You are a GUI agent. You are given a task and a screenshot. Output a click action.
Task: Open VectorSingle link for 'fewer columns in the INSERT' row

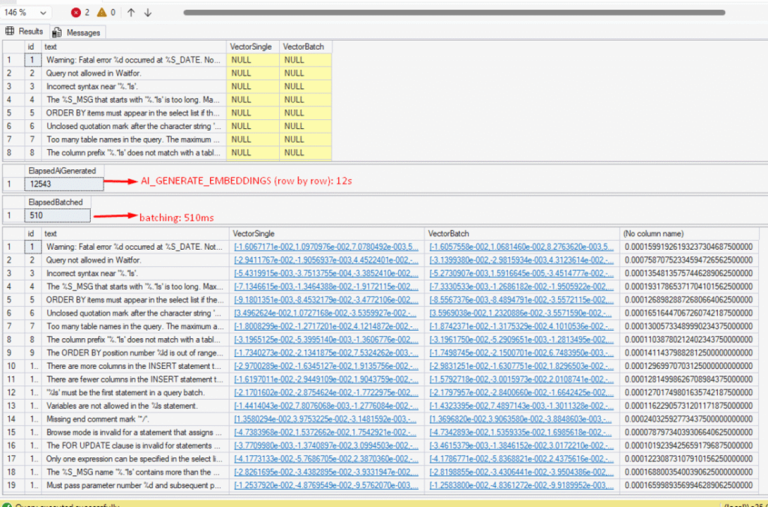tap(326, 379)
